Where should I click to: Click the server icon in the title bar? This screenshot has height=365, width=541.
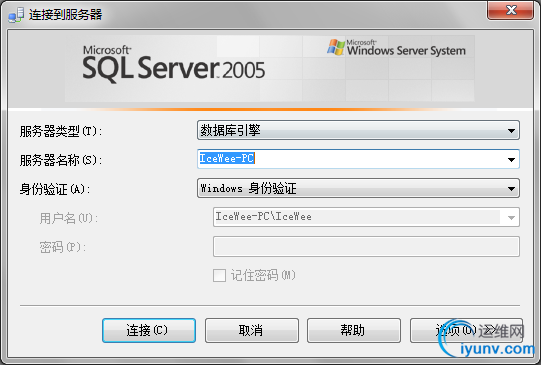(16, 15)
